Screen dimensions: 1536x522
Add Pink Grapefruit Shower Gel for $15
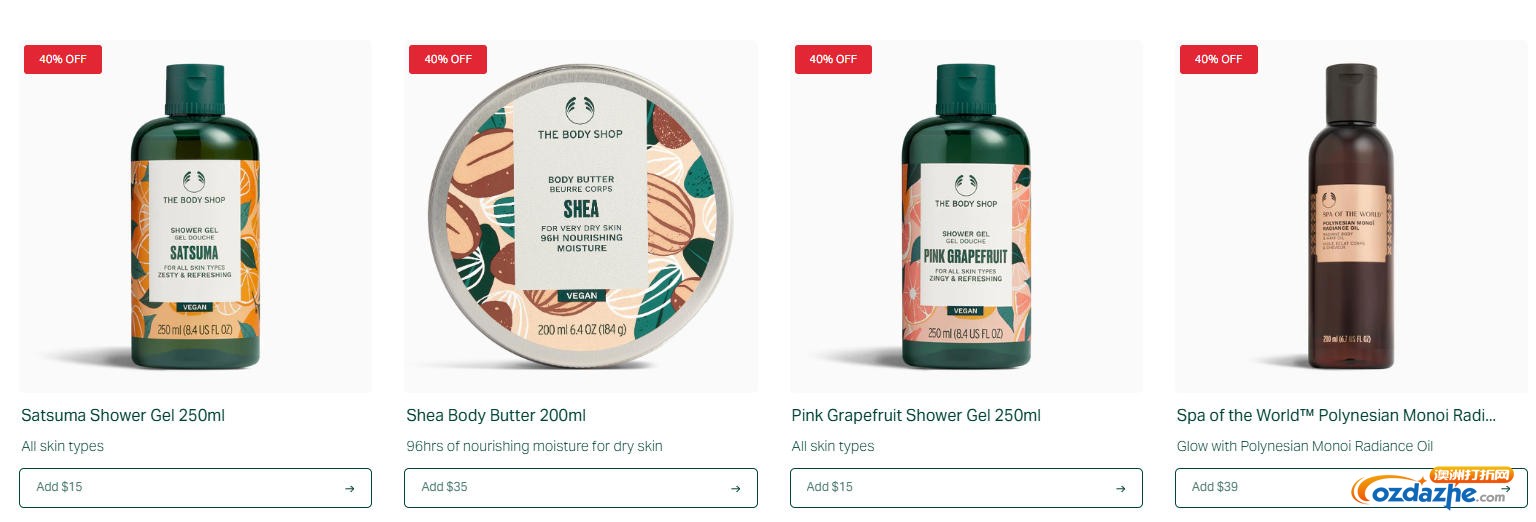click(966, 488)
